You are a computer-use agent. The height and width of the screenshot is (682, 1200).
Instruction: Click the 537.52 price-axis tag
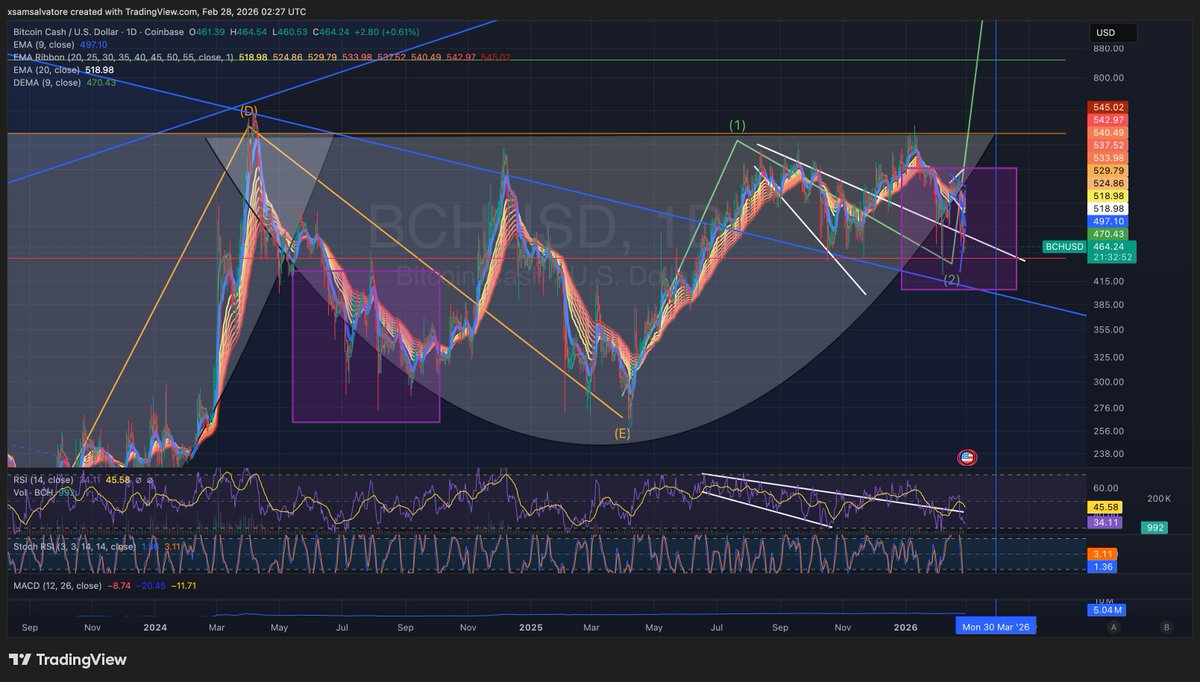click(1108, 145)
